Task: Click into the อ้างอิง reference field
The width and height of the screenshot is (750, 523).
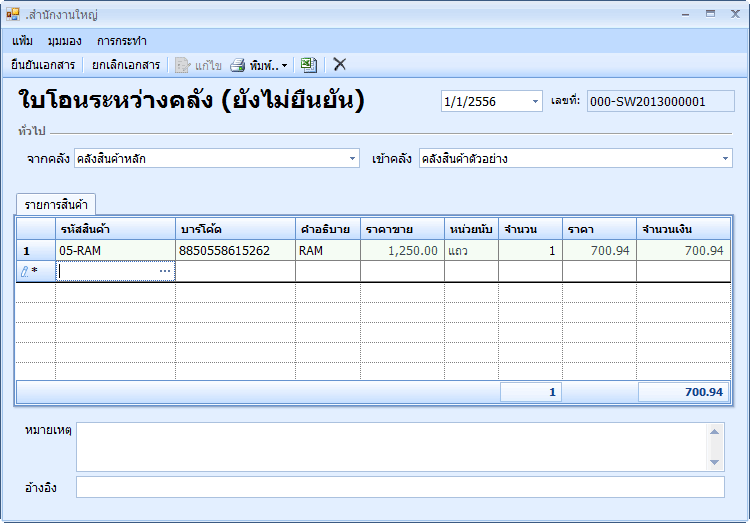Action: [x=400, y=487]
